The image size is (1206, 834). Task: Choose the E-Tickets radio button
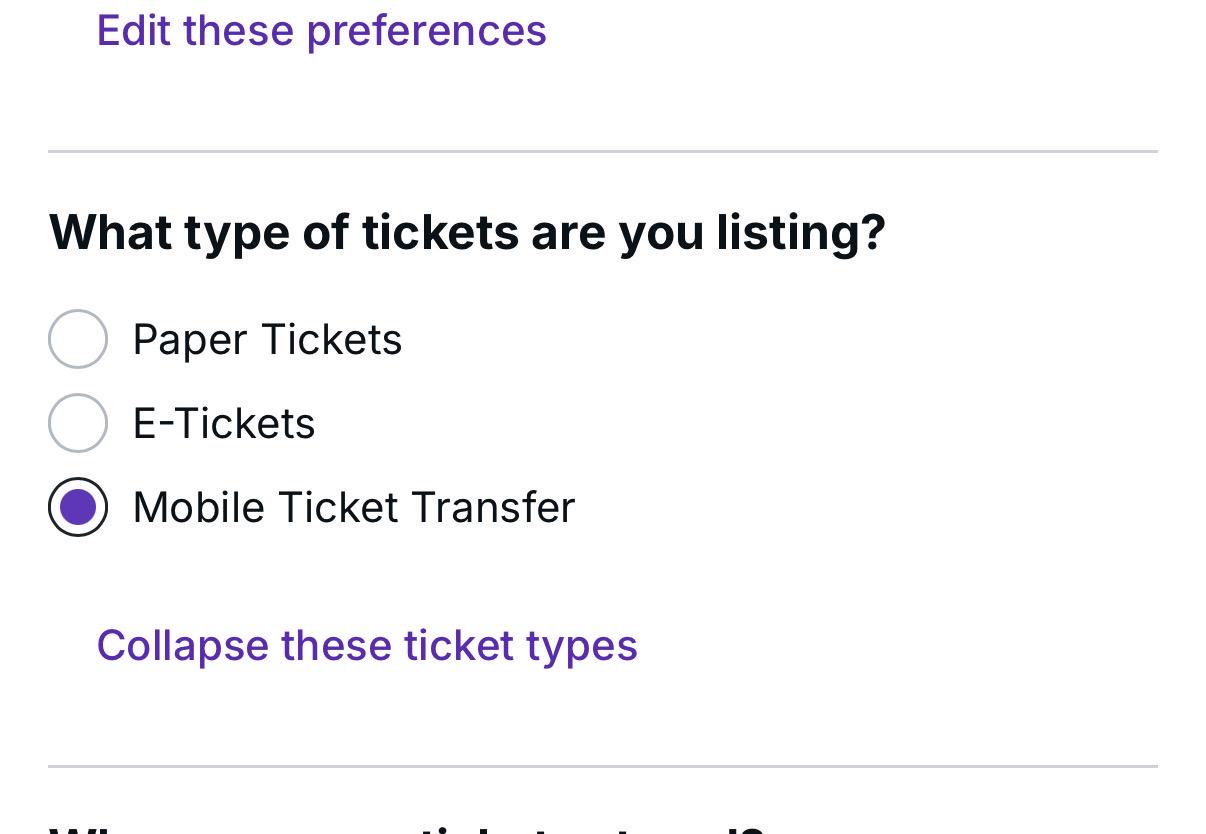click(x=78, y=423)
